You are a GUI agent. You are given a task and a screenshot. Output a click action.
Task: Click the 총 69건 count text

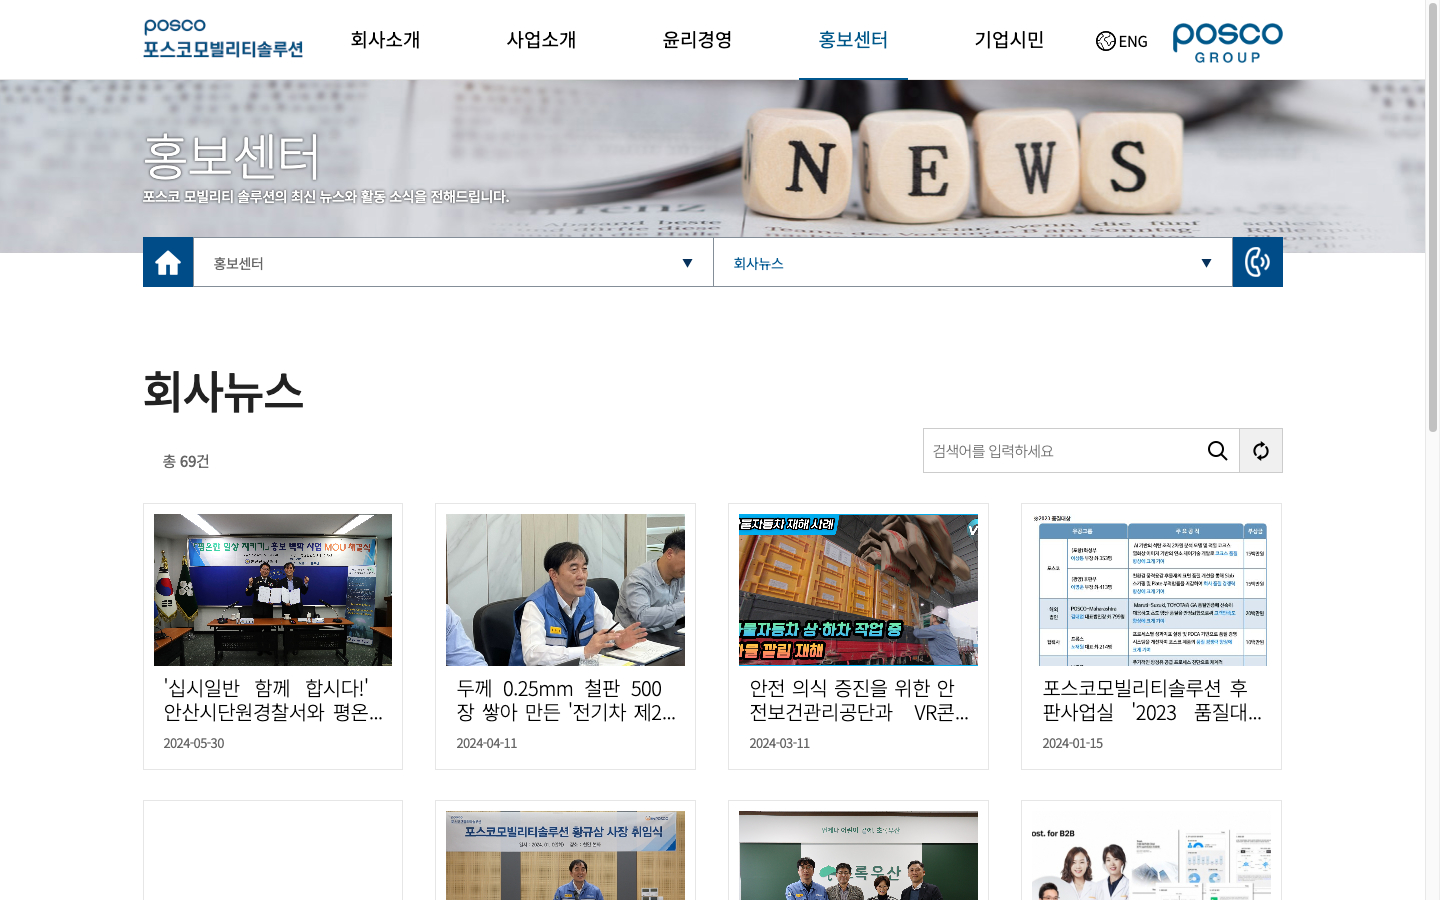[x=186, y=461]
